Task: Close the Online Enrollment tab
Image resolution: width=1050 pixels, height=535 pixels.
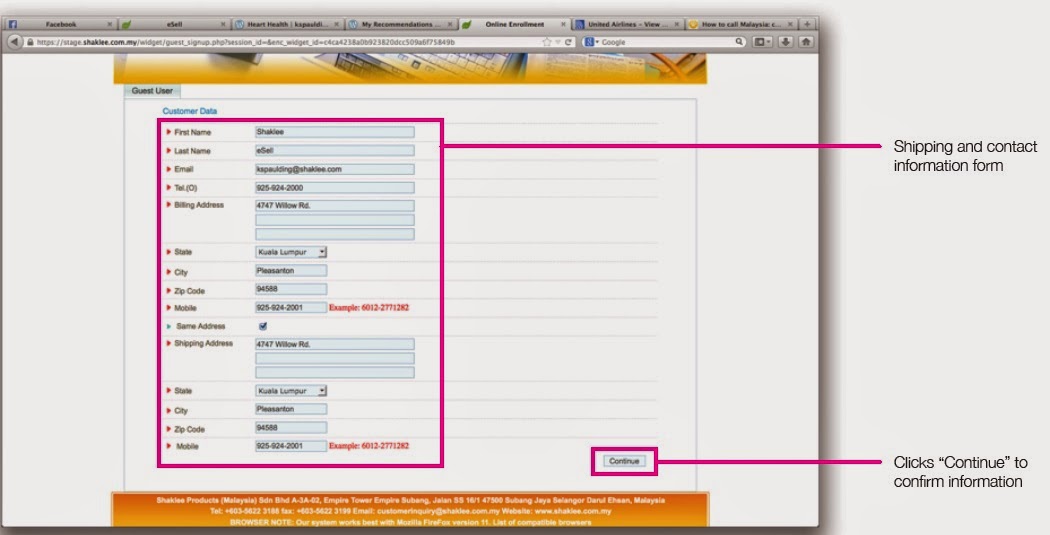Action: [563, 24]
